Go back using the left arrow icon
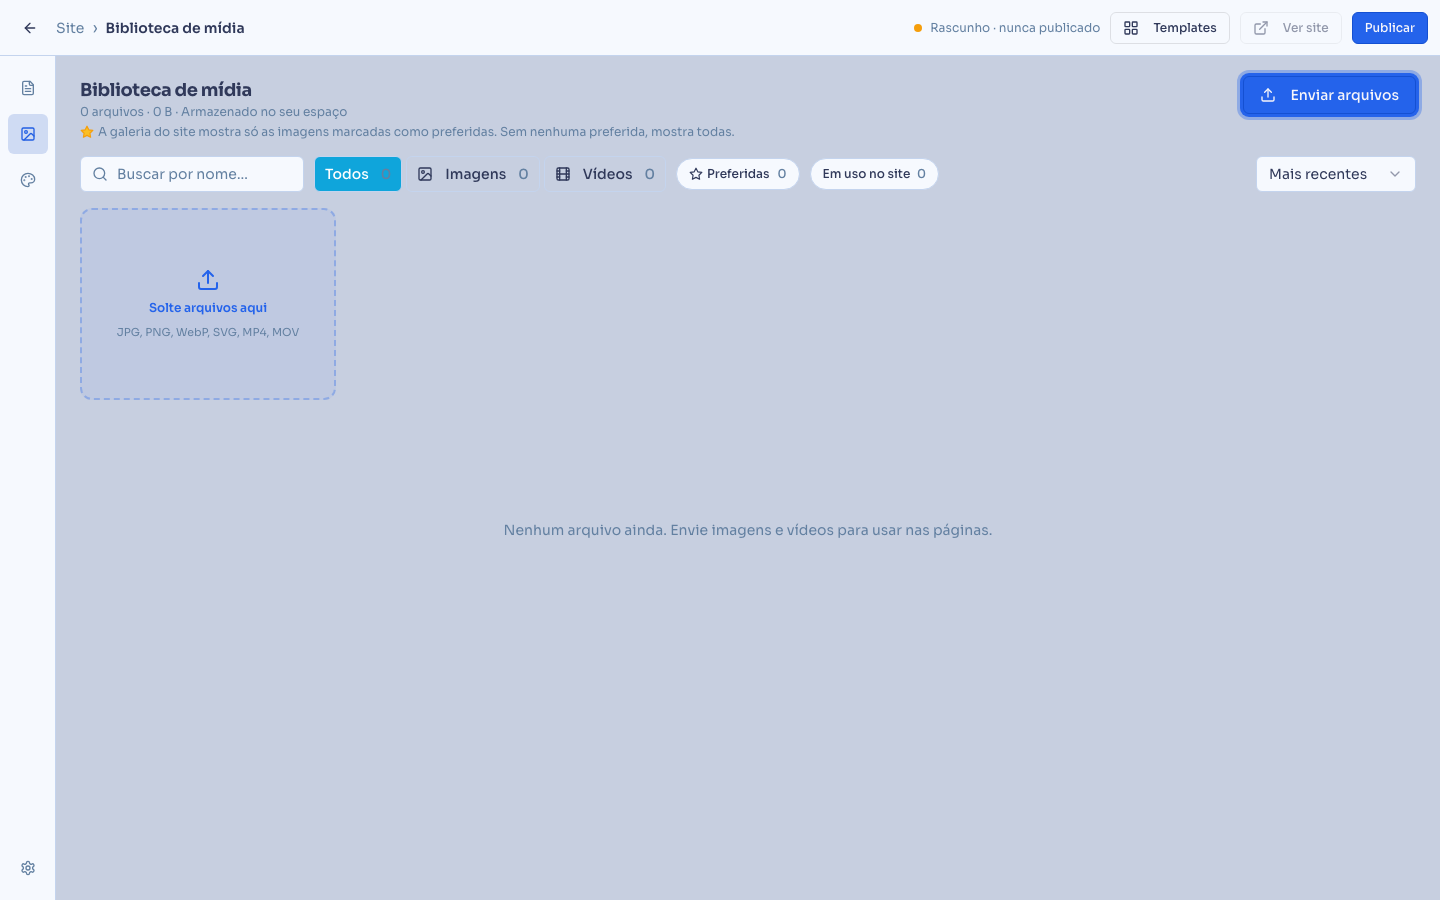The width and height of the screenshot is (1440, 900). pyautogui.click(x=30, y=28)
